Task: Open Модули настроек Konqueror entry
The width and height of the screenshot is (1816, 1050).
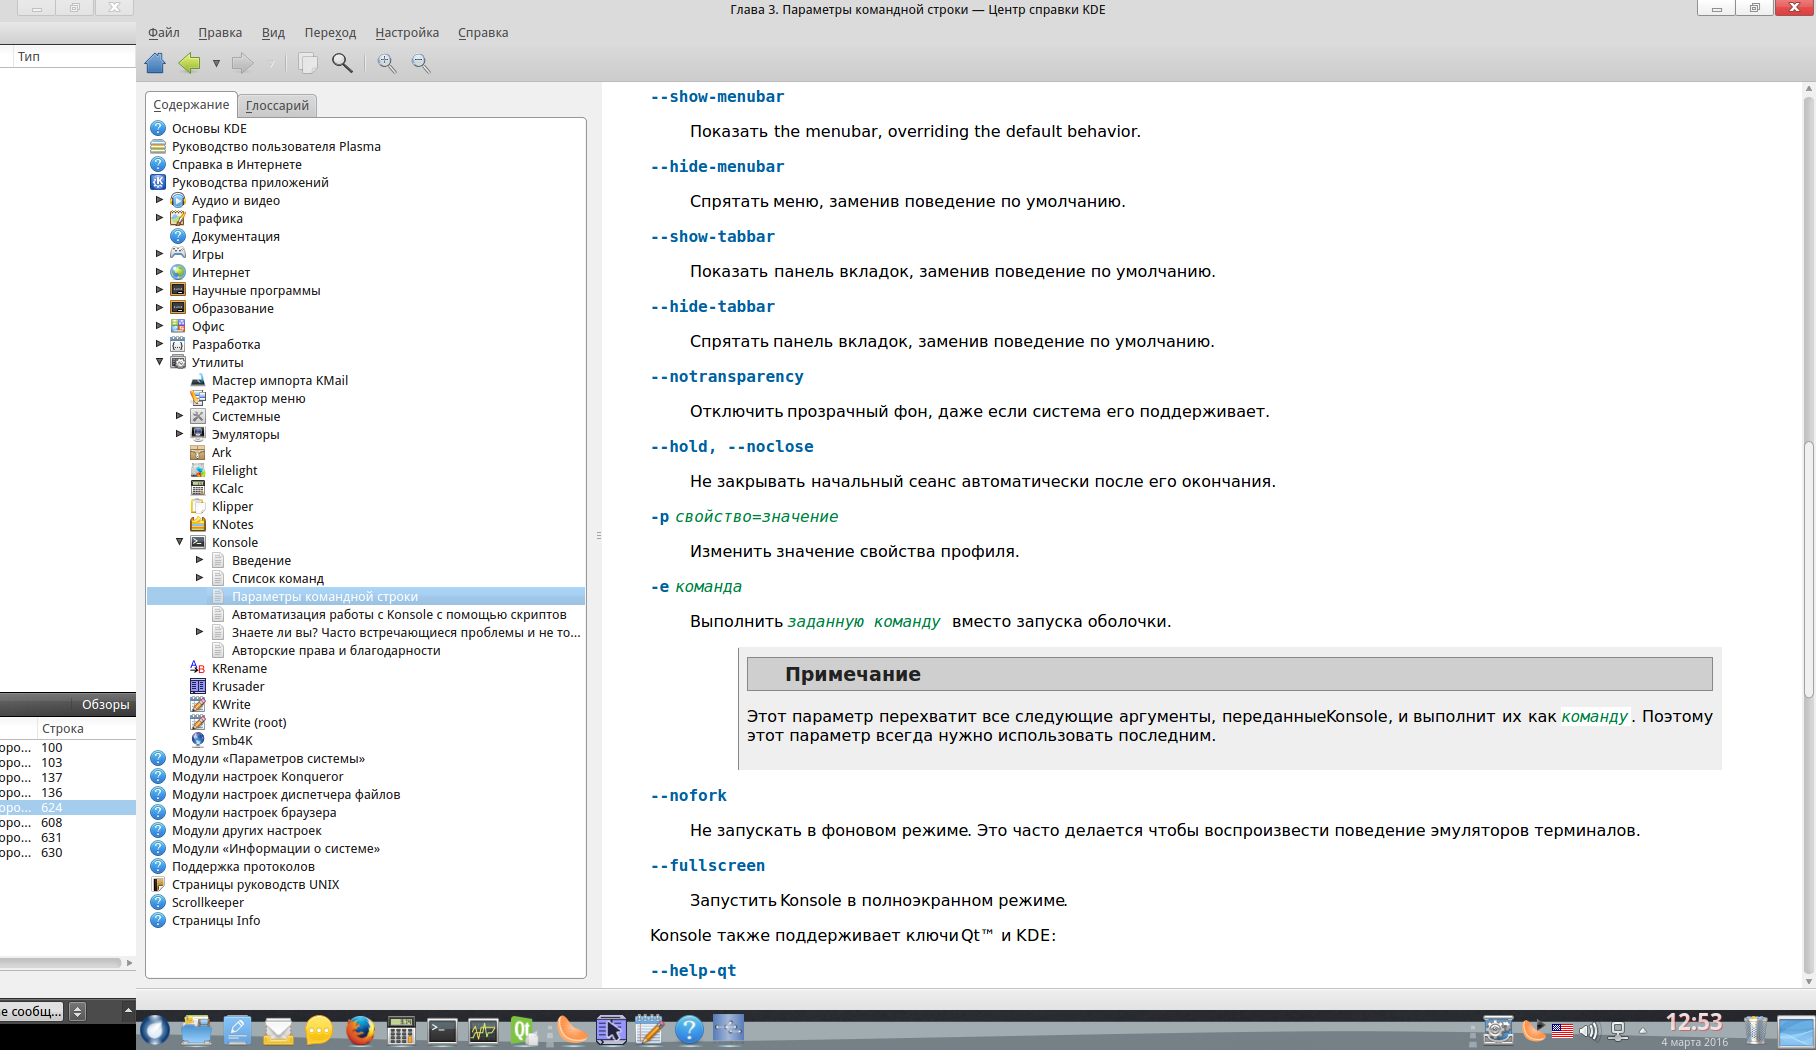Action: point(257,776)
